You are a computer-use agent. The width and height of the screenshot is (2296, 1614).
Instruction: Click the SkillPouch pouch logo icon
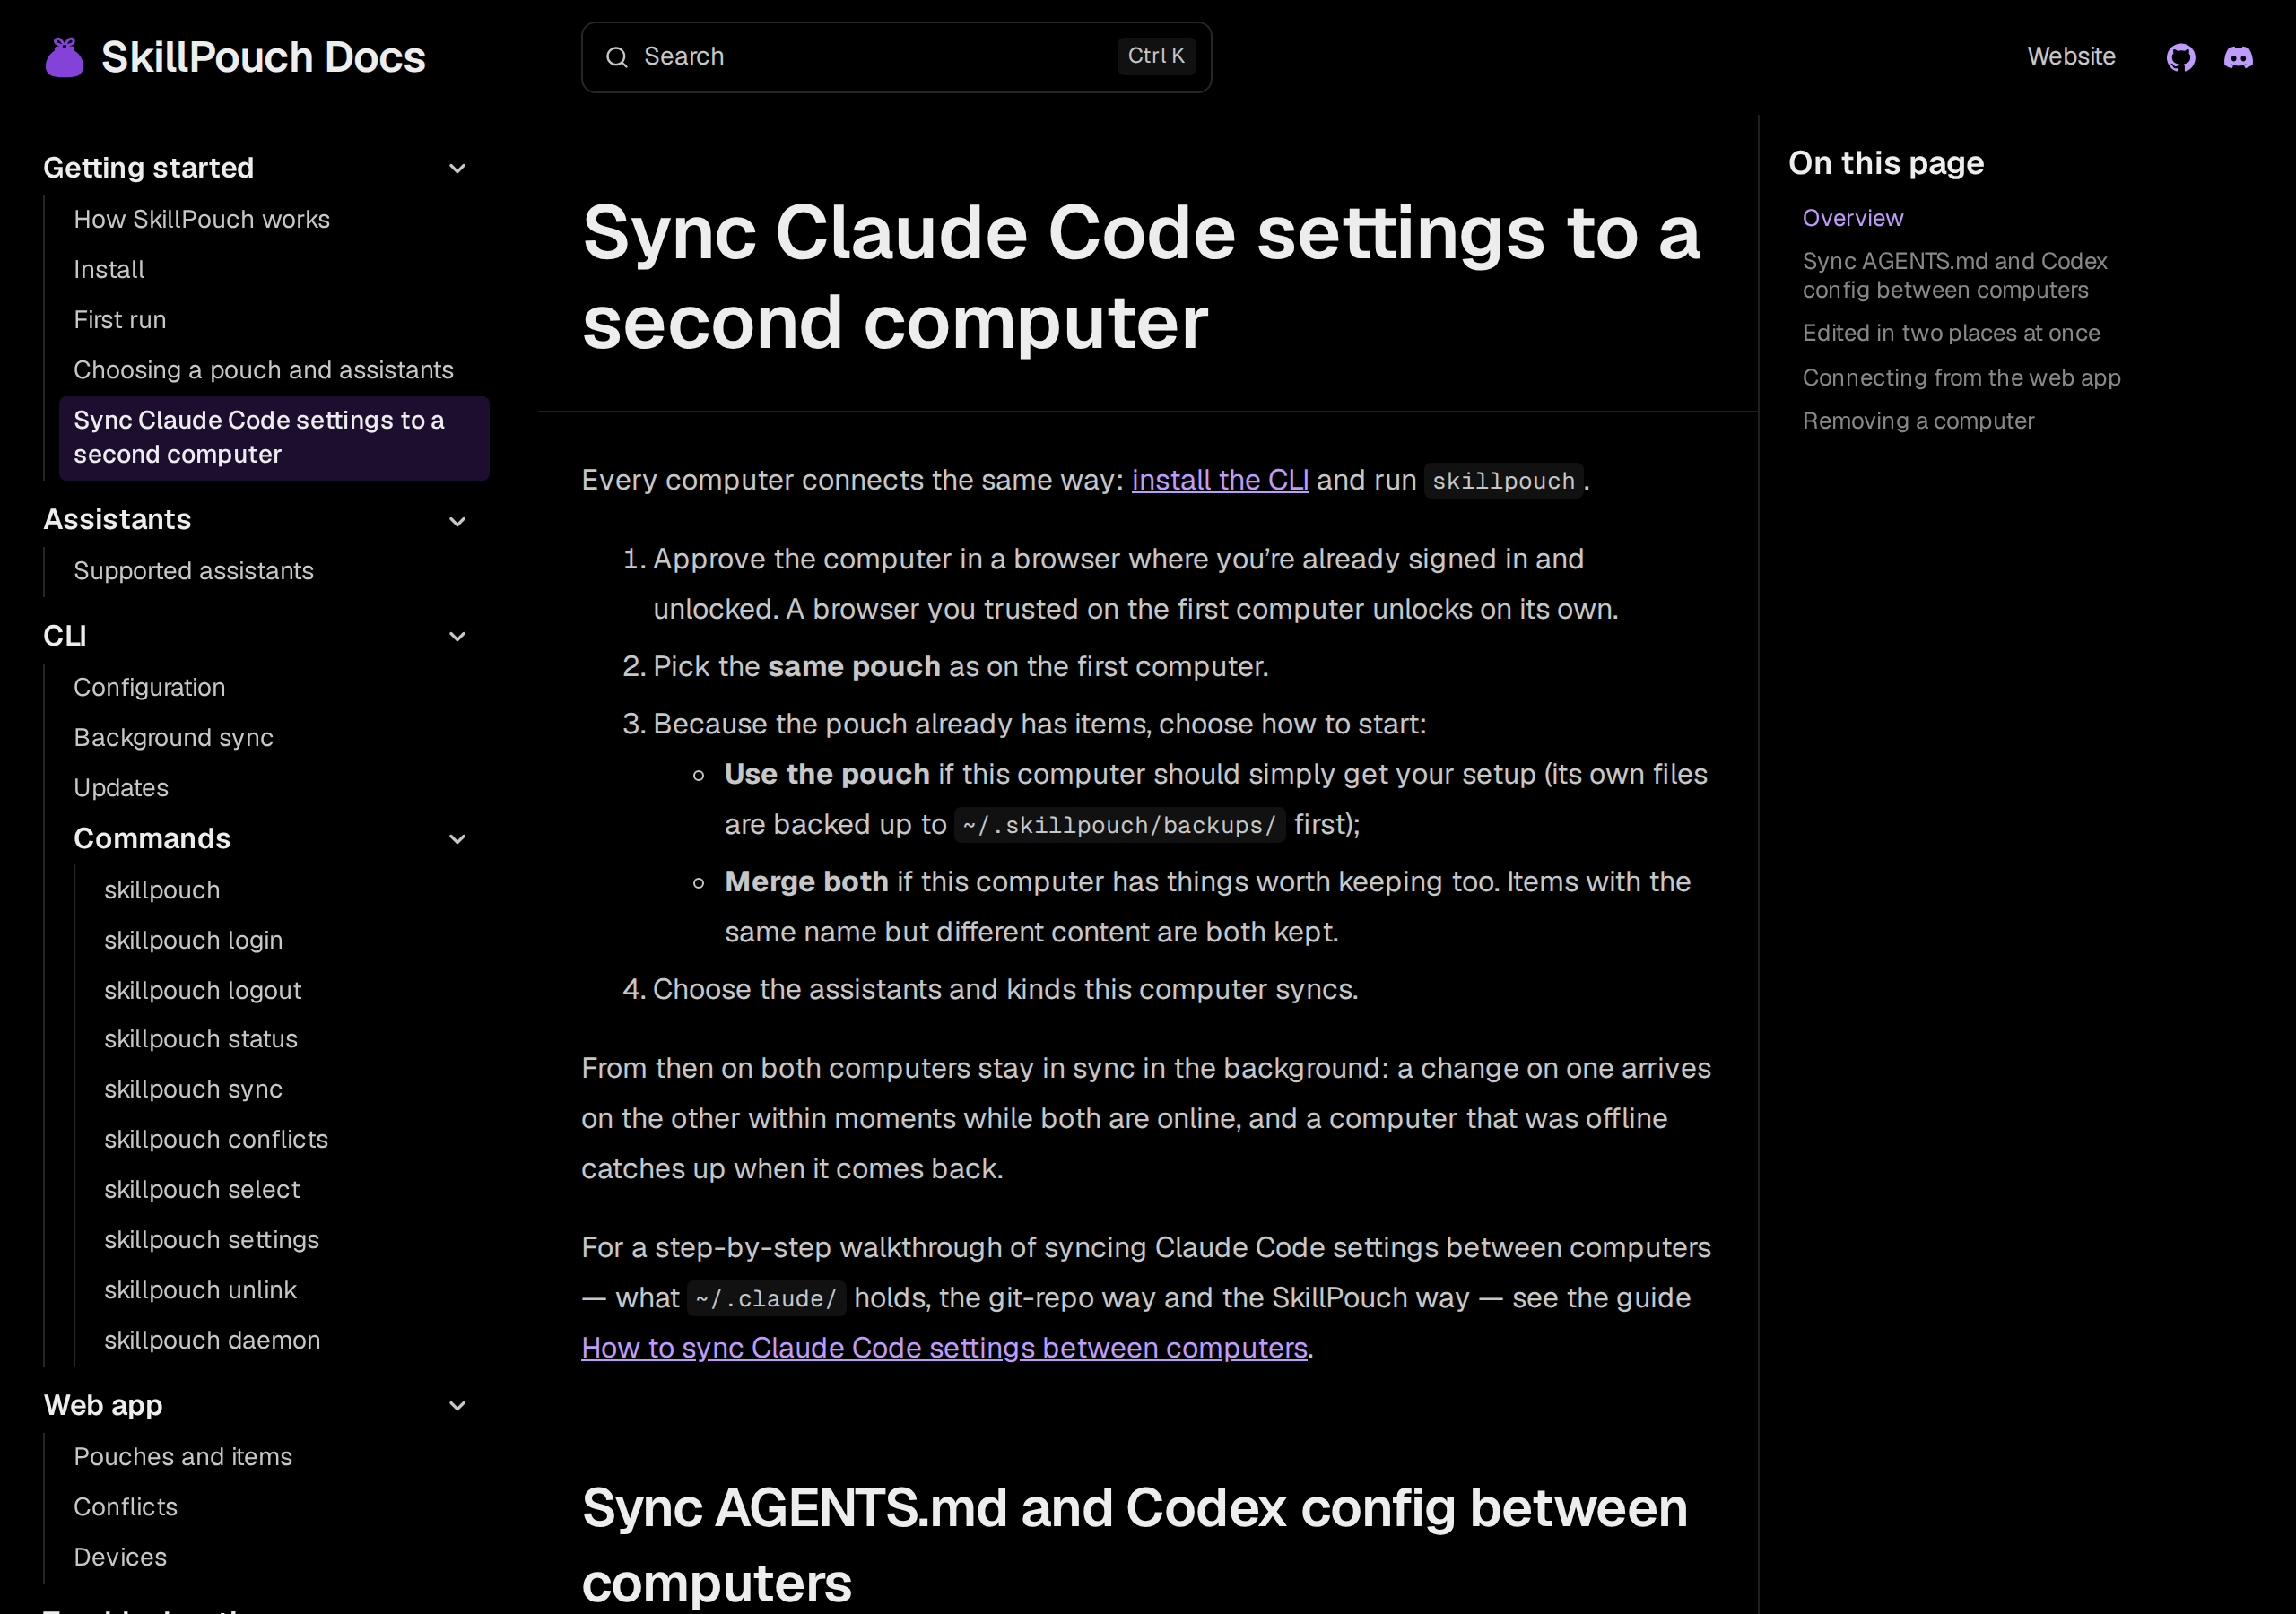point(65,57)
